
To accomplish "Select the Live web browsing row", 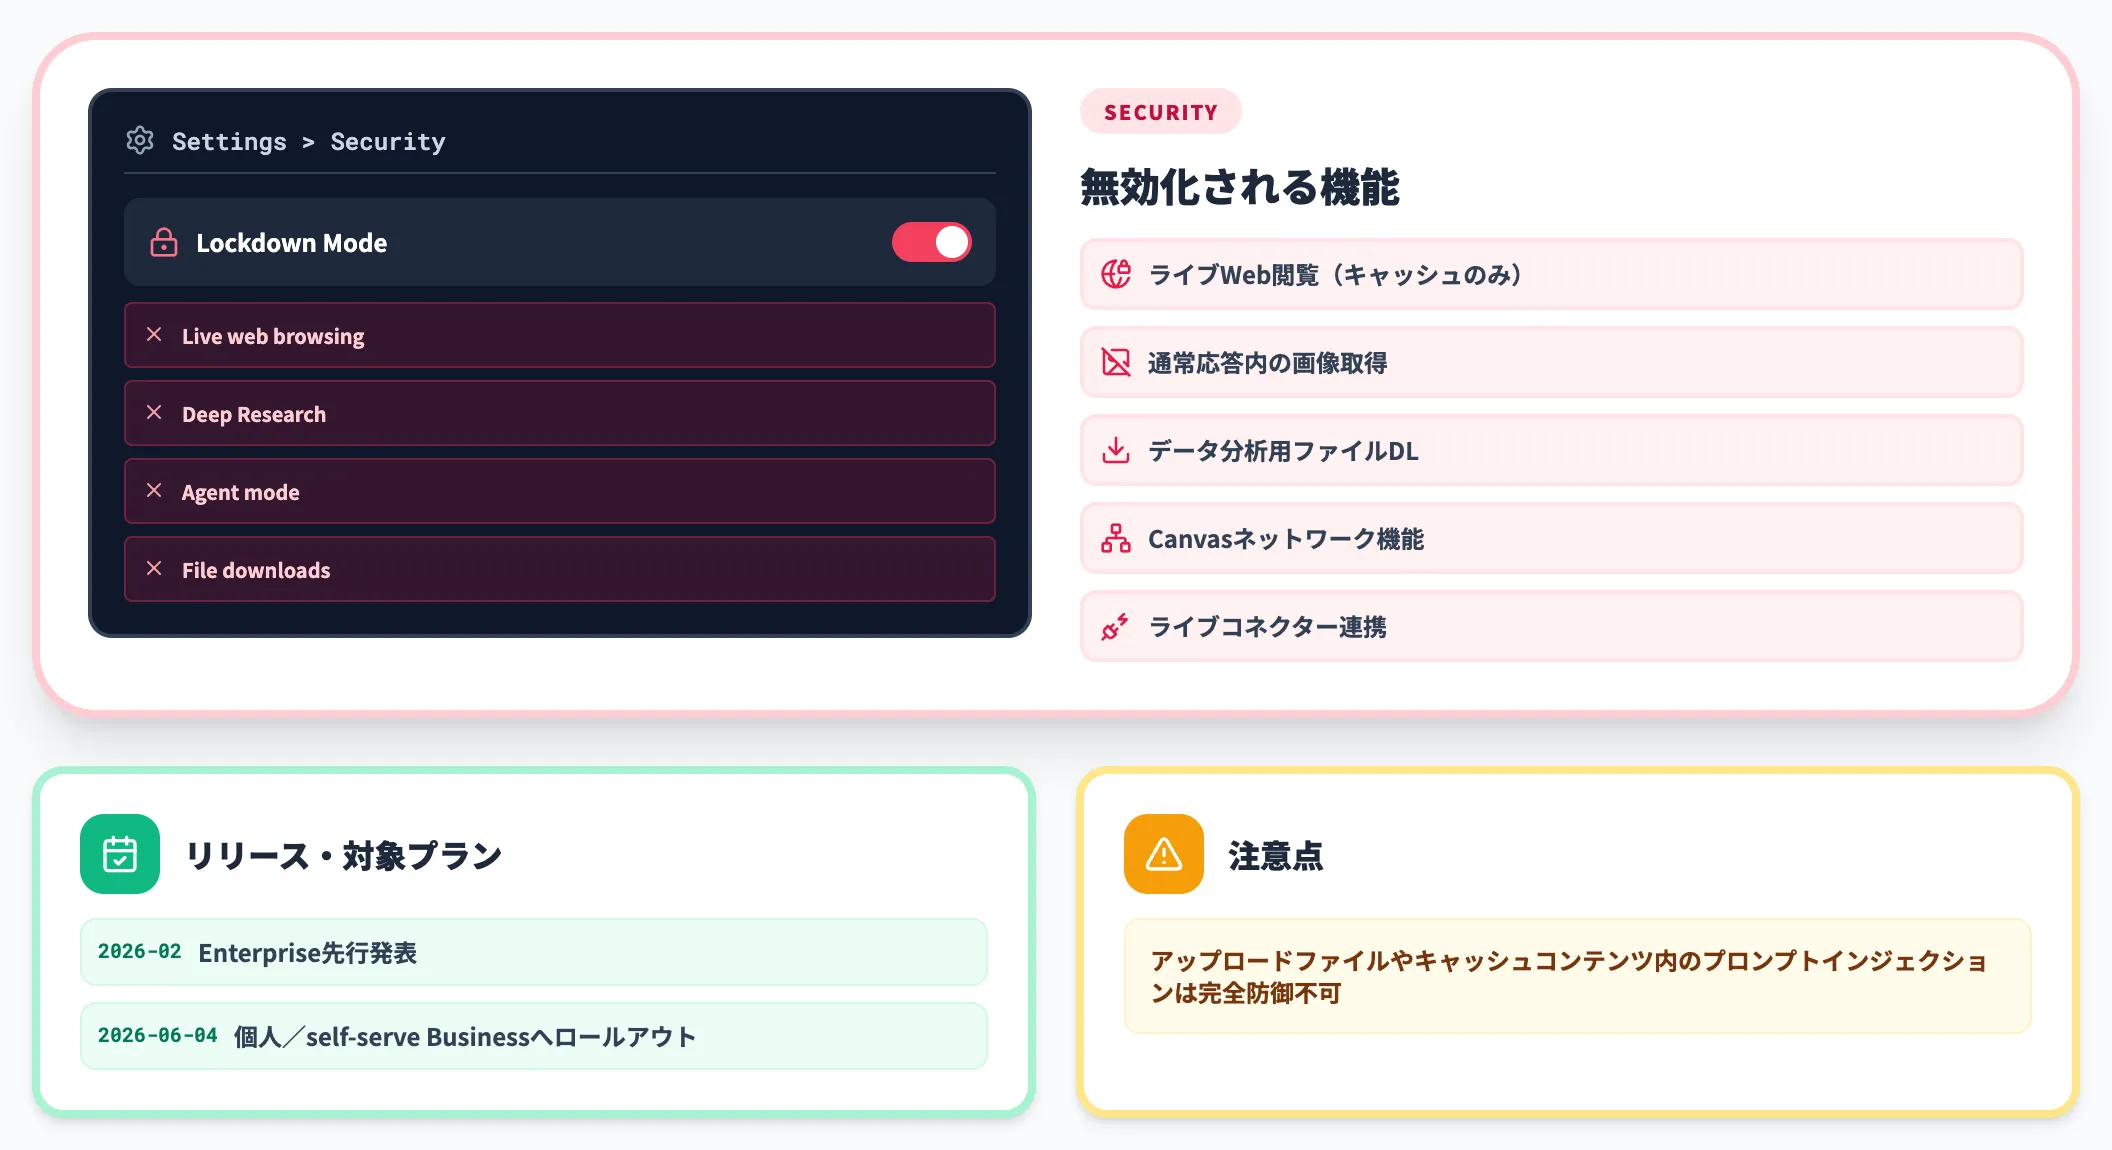I will point(560,335).
